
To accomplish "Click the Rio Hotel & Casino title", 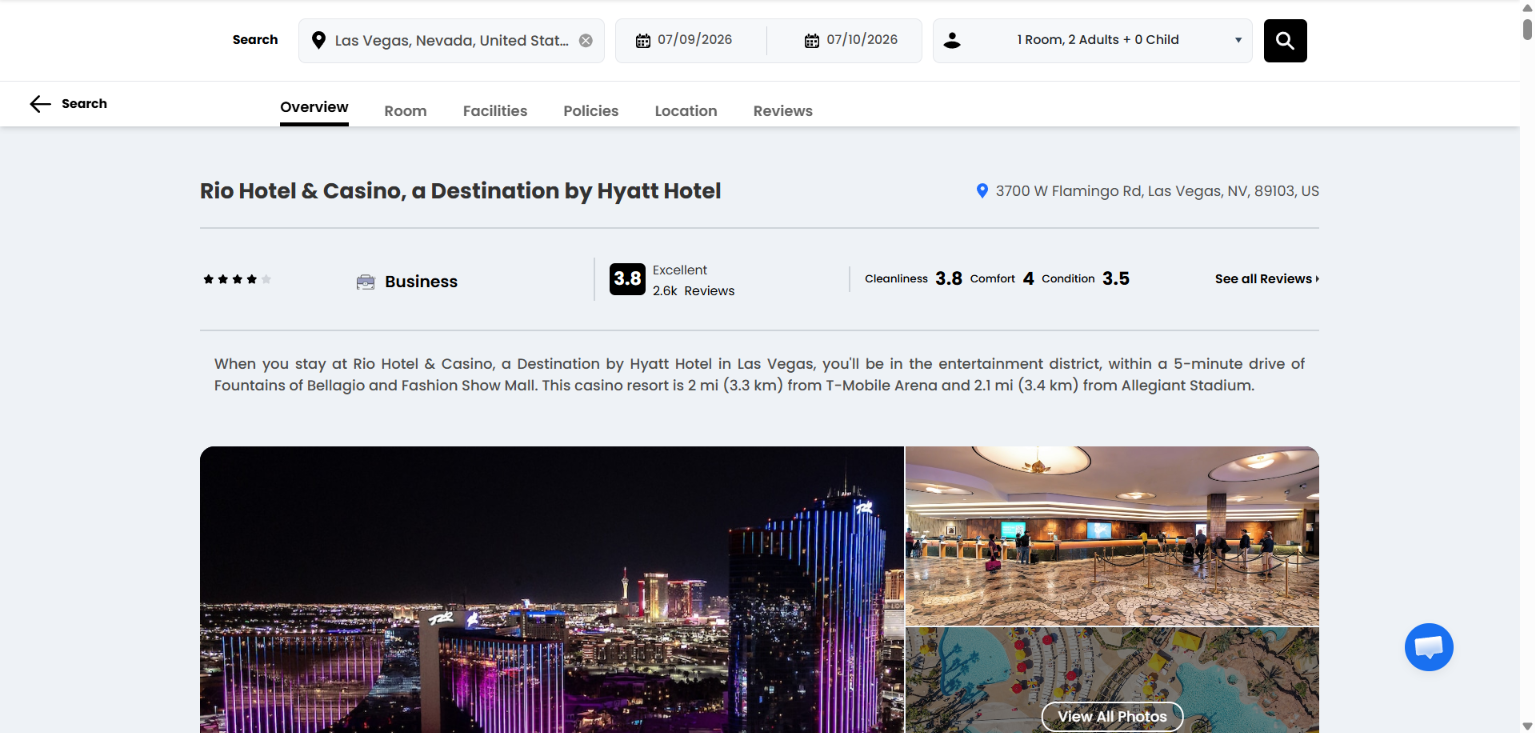I will tap(460, 191).
